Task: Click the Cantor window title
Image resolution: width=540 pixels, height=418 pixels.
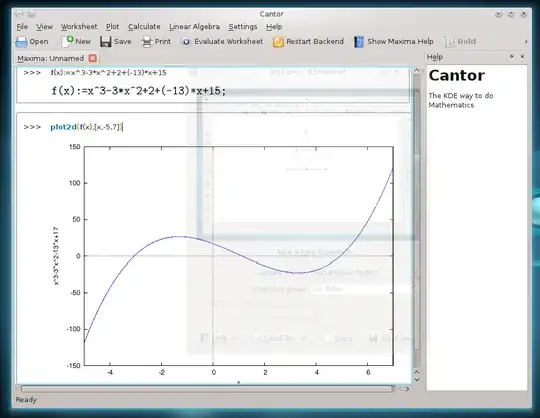Action: tap(271, 14)
